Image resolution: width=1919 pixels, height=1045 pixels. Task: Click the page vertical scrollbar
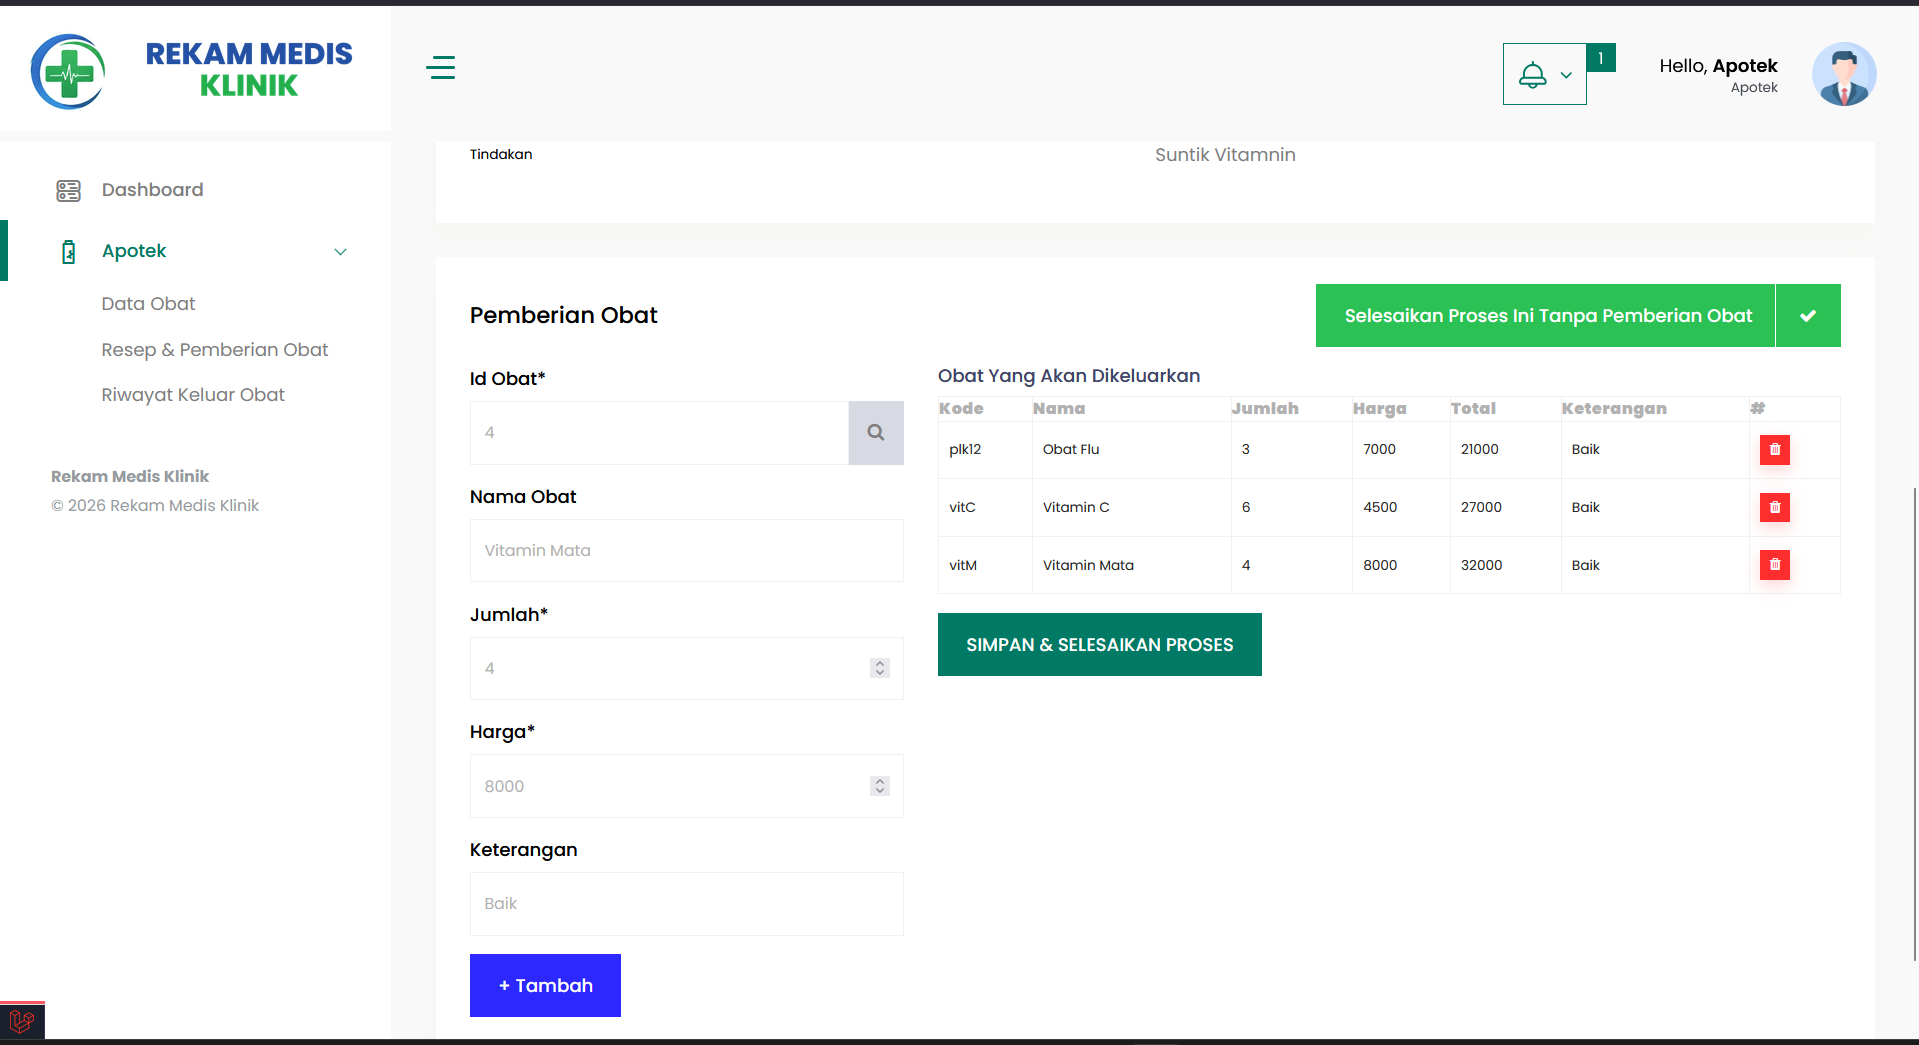(1914, 724)
